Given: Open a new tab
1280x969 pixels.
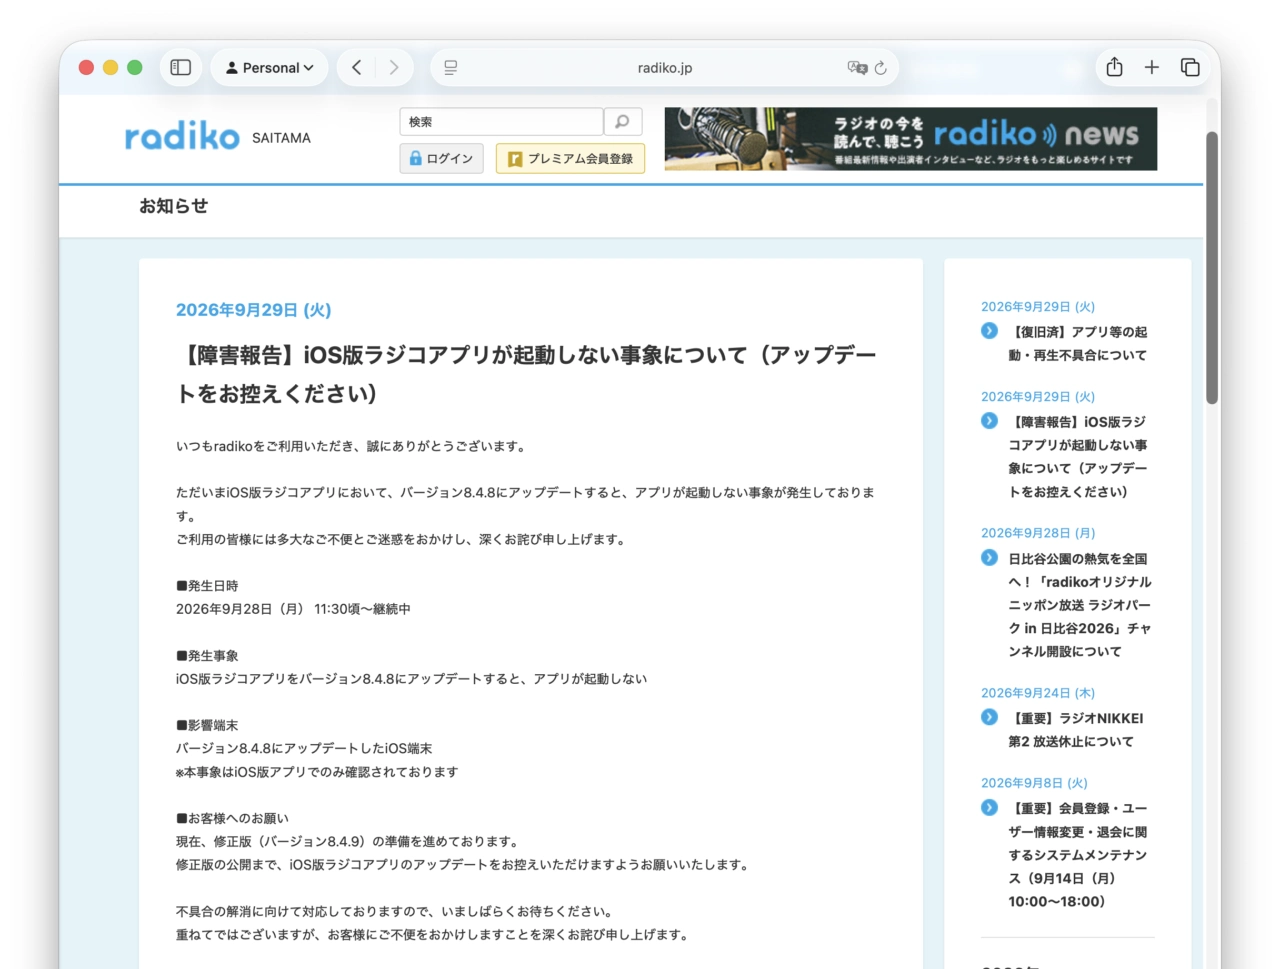Looking at the screenshot, I should point(1152,67).
